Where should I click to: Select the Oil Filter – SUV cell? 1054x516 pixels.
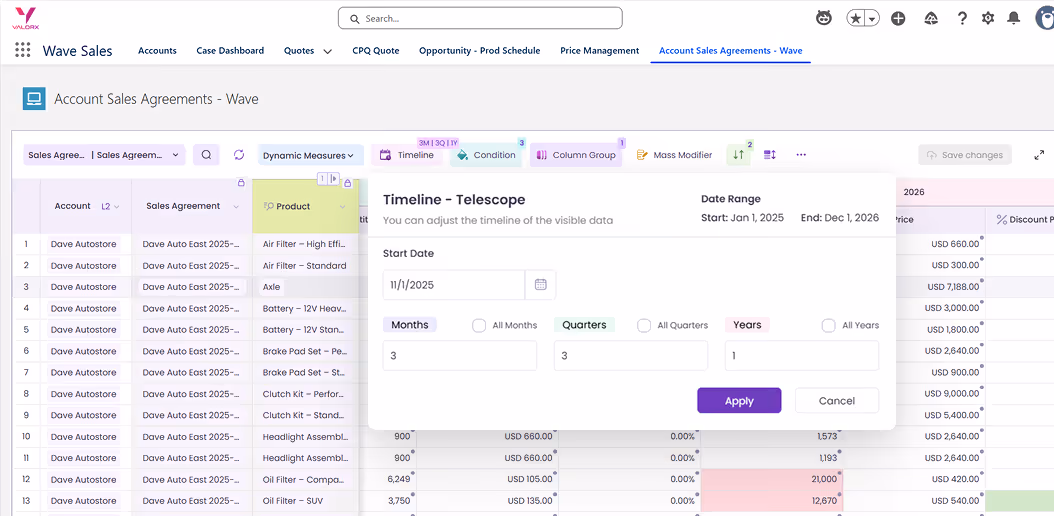click(x=306, y=501)
